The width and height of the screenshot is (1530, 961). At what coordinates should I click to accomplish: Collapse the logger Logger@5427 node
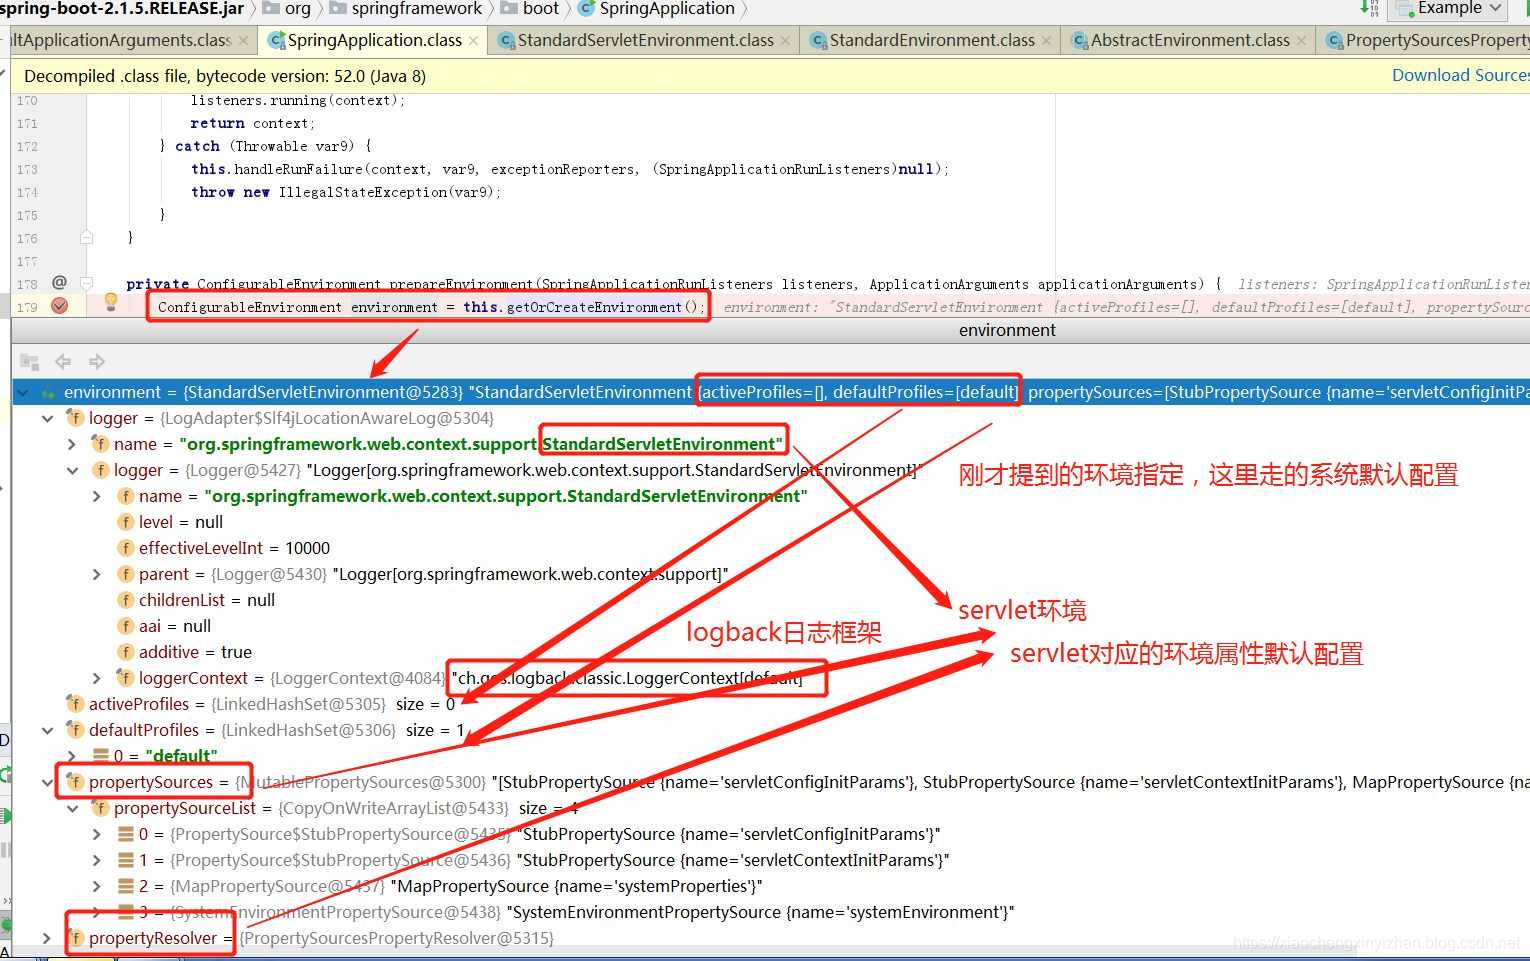click(x=72, y=470)
